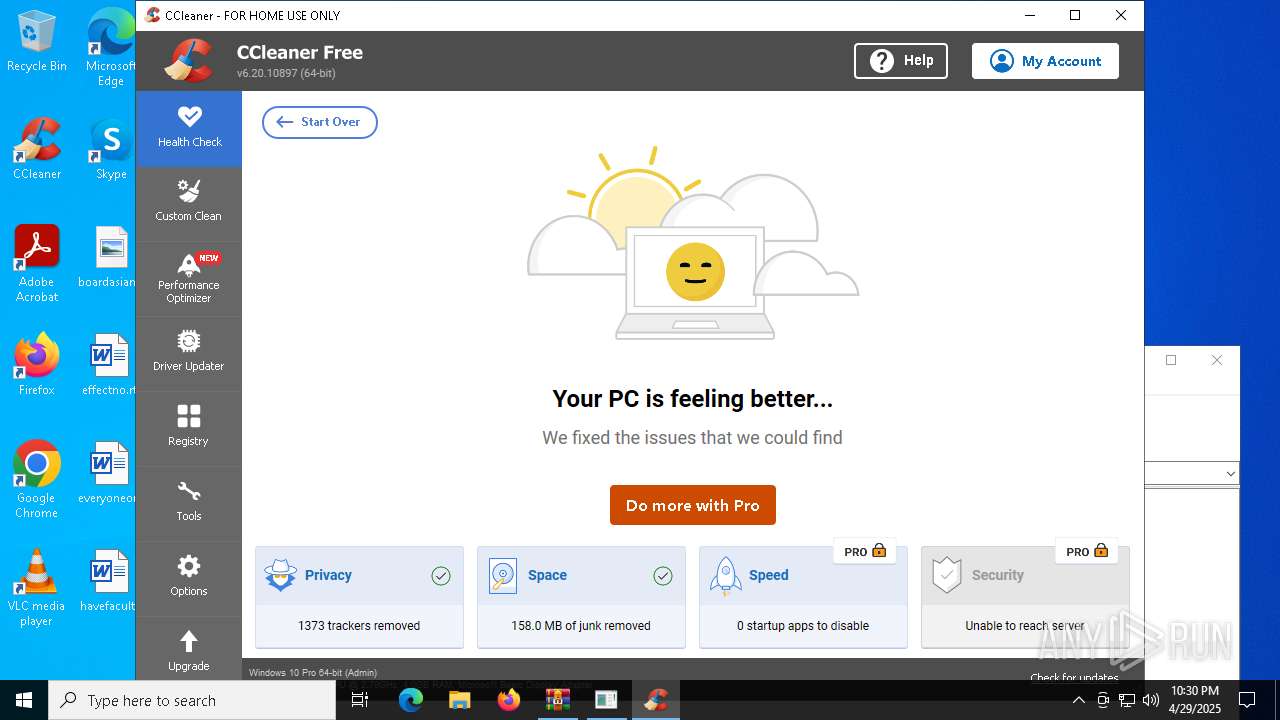Click the Help button
Viewport: 1280px width, 720px height.
tap(901, 61)
